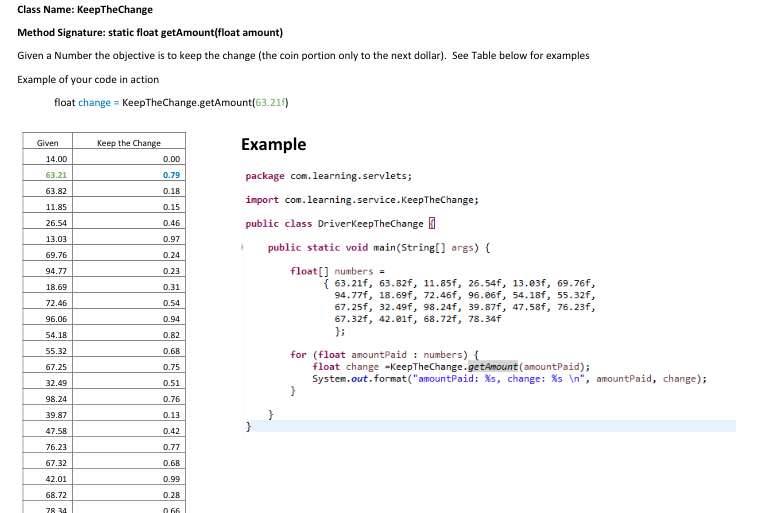Click the 'System.out.format' code line
The height and width of the screenshot is (513, 769).
click(510, 379)
